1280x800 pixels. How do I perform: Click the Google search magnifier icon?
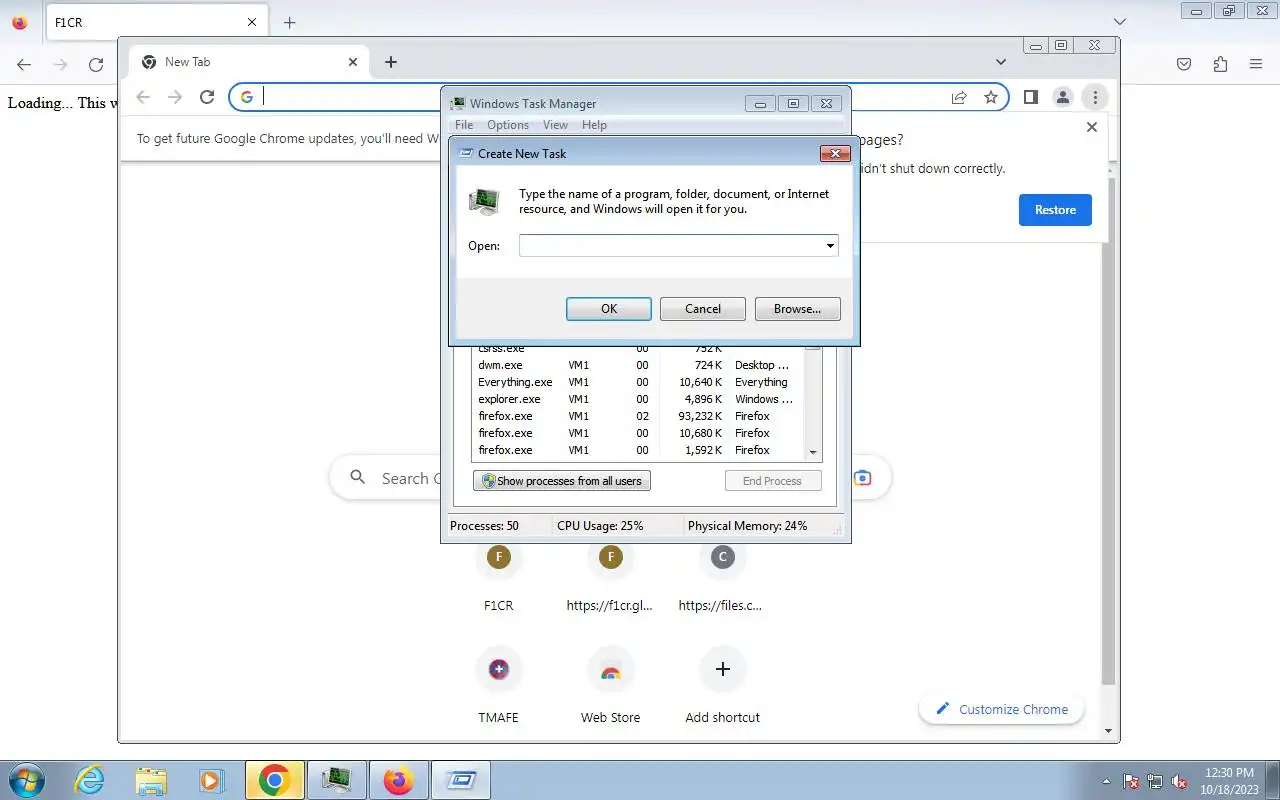357,478
